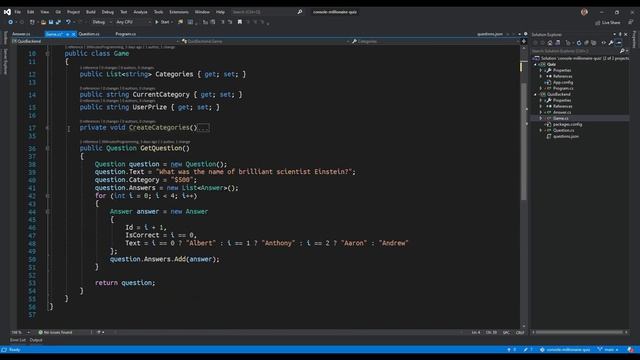Screen dimensions: 640x360
Task: Open the Categories member navigation dropdown
Action: (x=436, y=41)
